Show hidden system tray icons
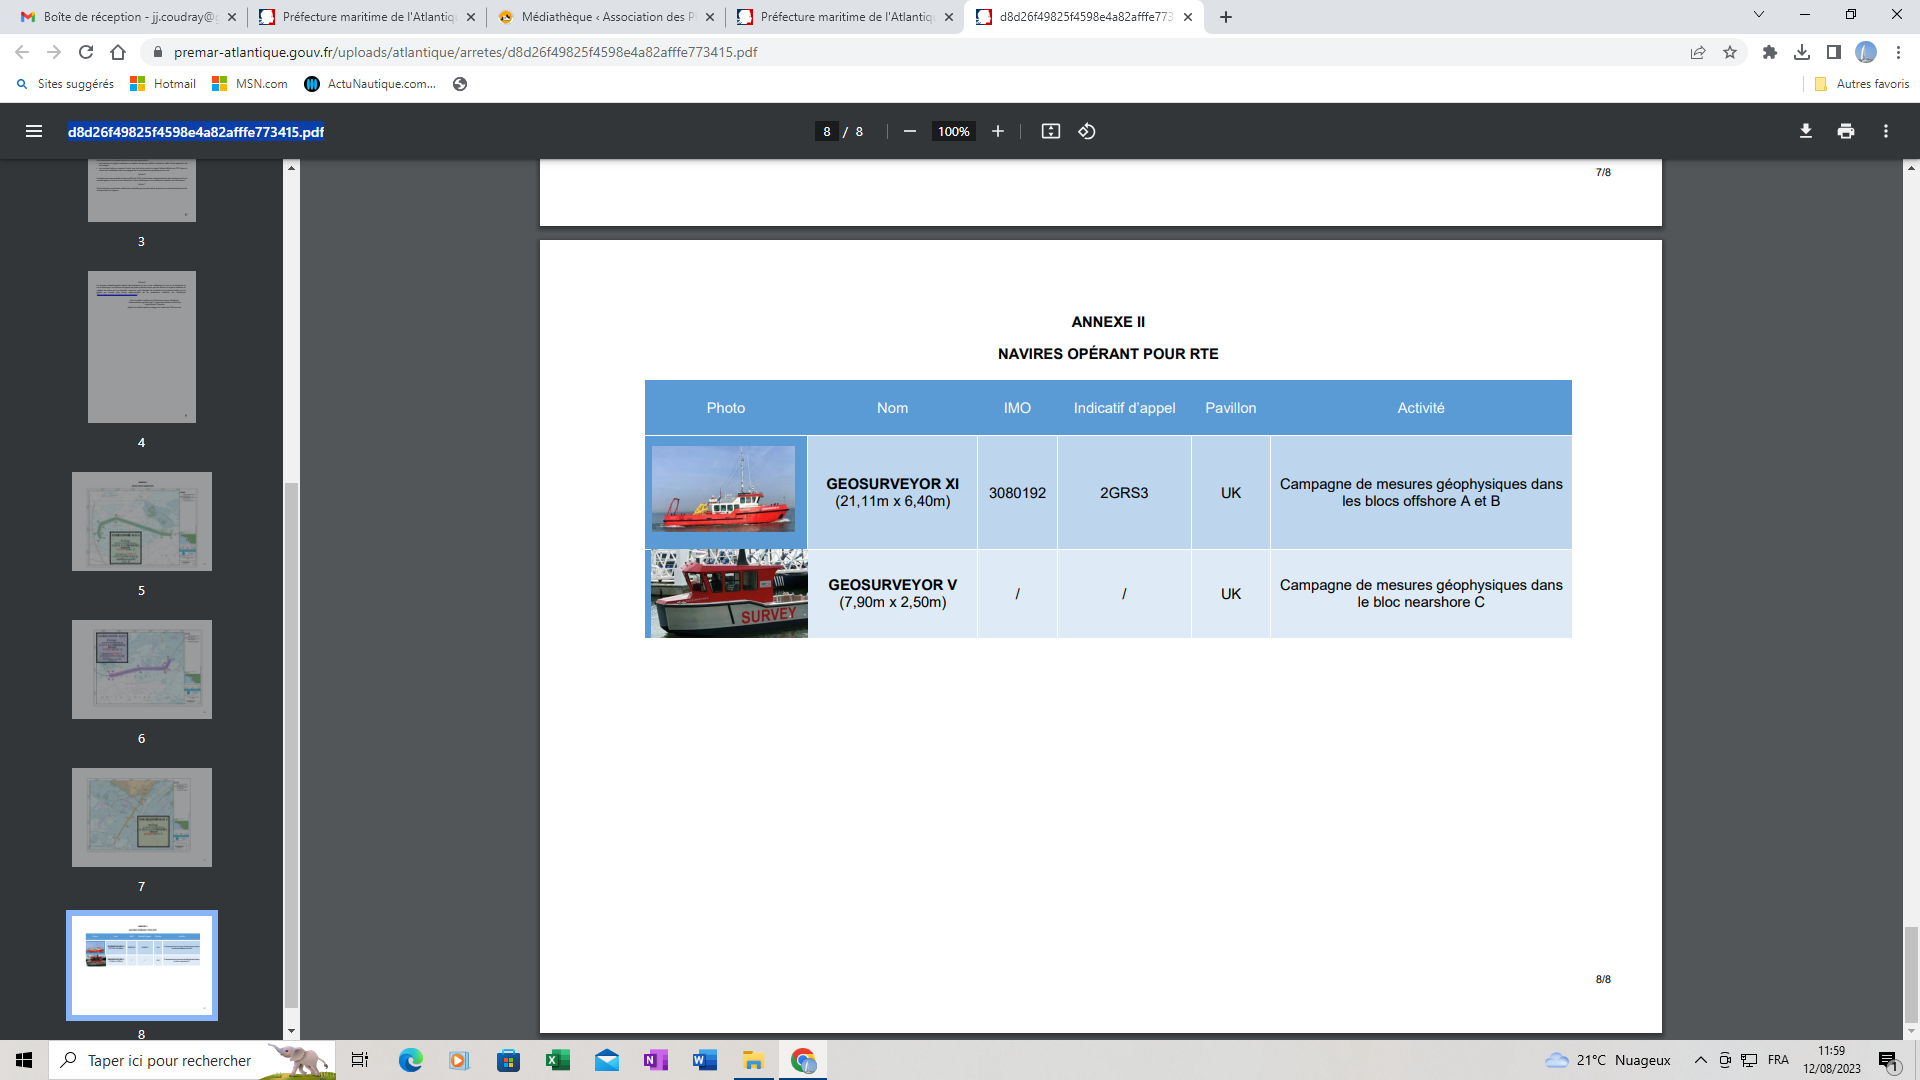This screenshot has height=1080, width=1920. point(1700,1060)
